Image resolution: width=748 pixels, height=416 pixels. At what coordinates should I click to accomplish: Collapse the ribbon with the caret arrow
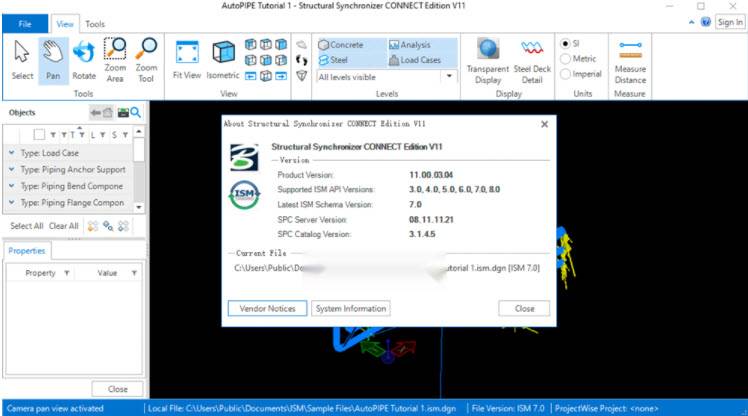tap(691, 22)
